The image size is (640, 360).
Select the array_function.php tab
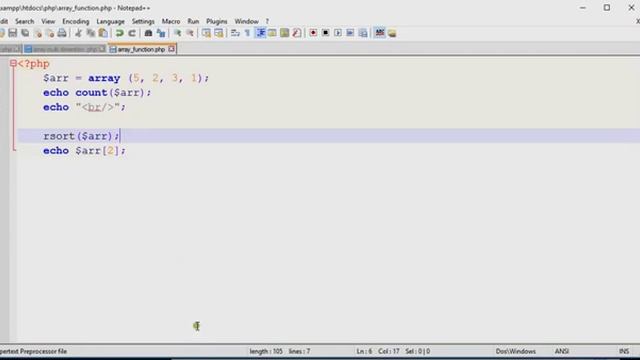click(x=141, y=49)
